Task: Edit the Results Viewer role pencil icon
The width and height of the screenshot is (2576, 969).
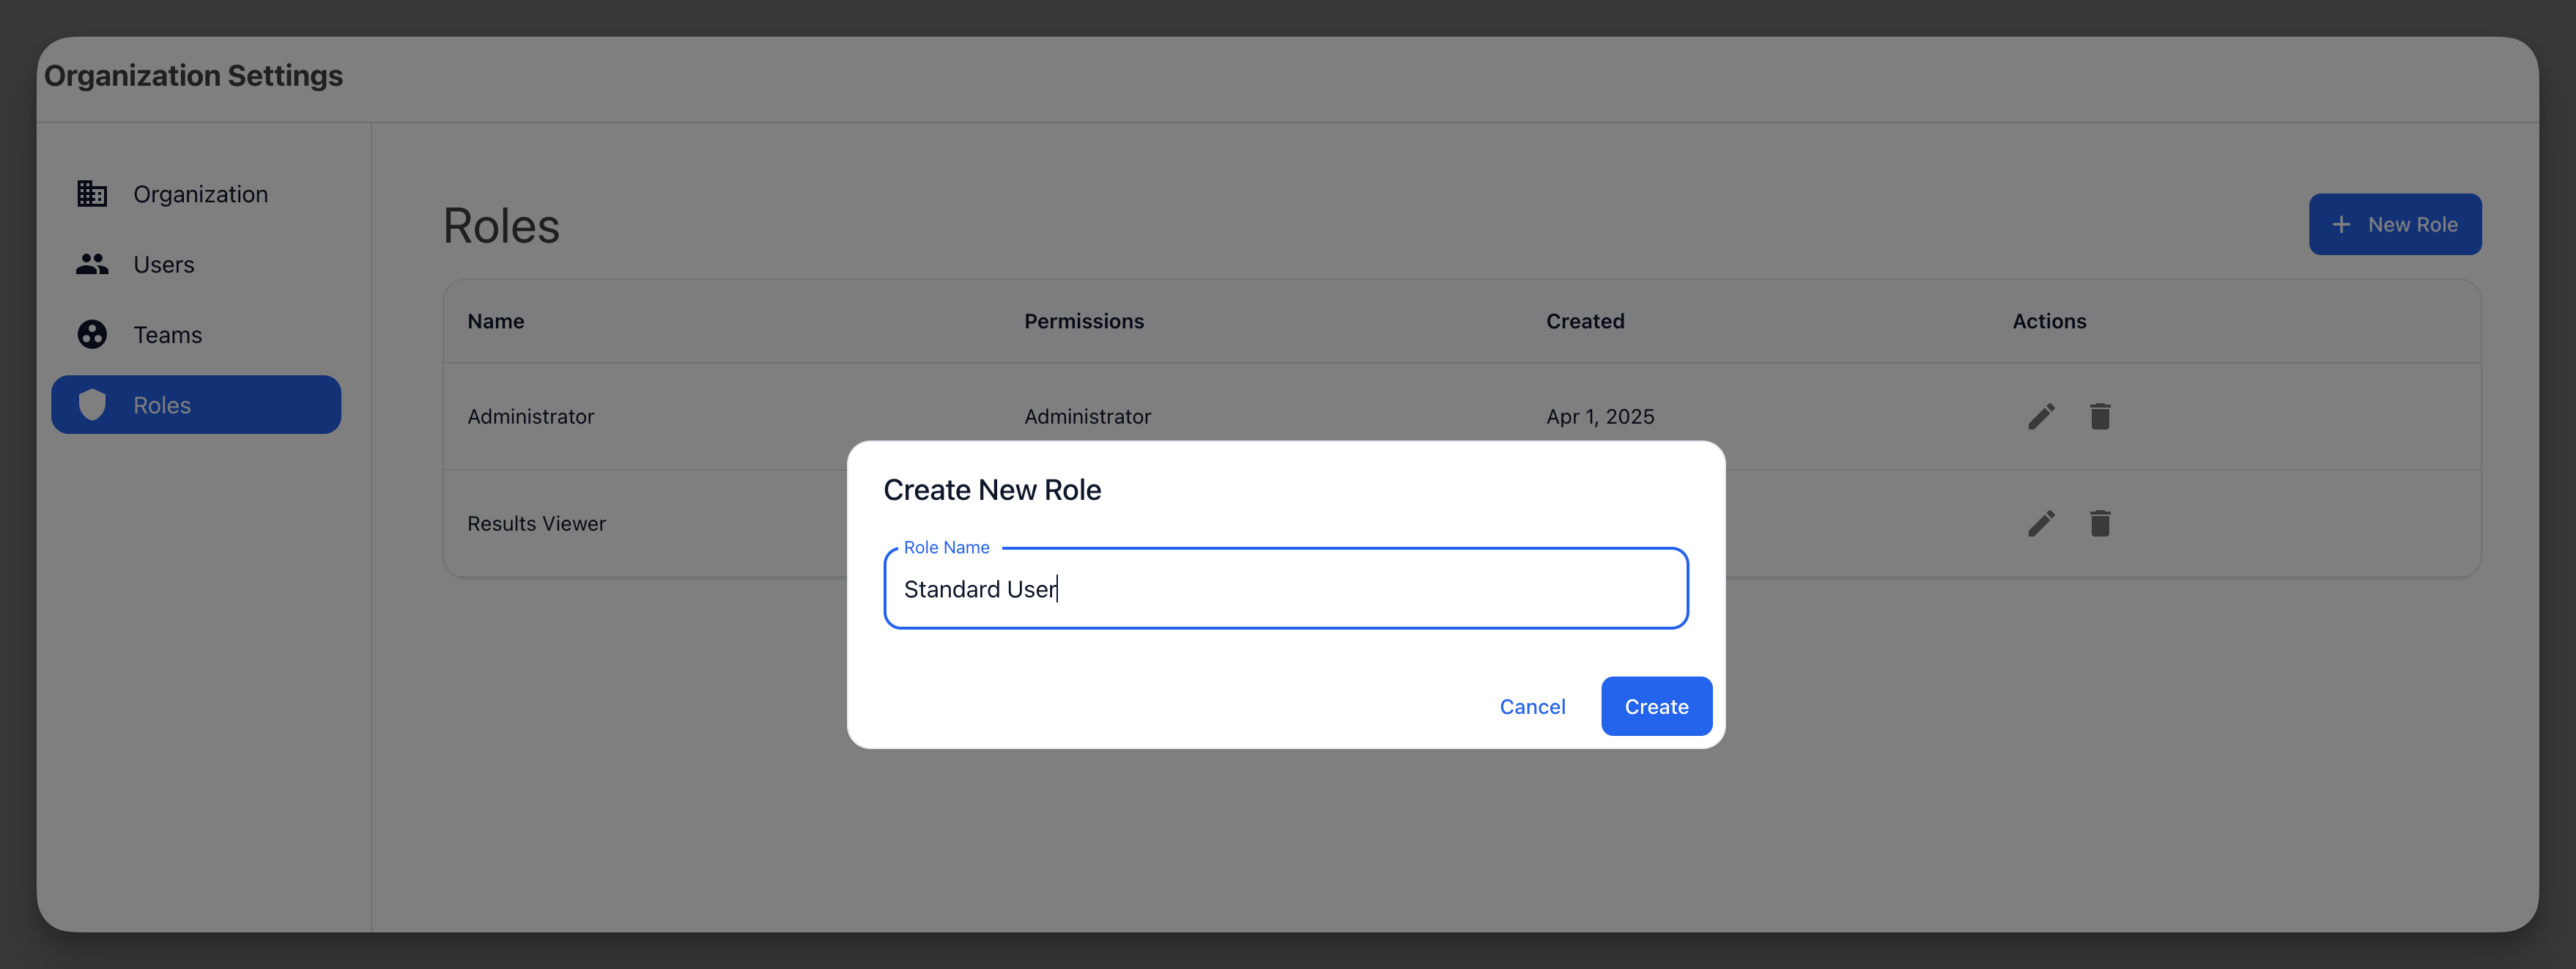Action: tap(2041, 523)
